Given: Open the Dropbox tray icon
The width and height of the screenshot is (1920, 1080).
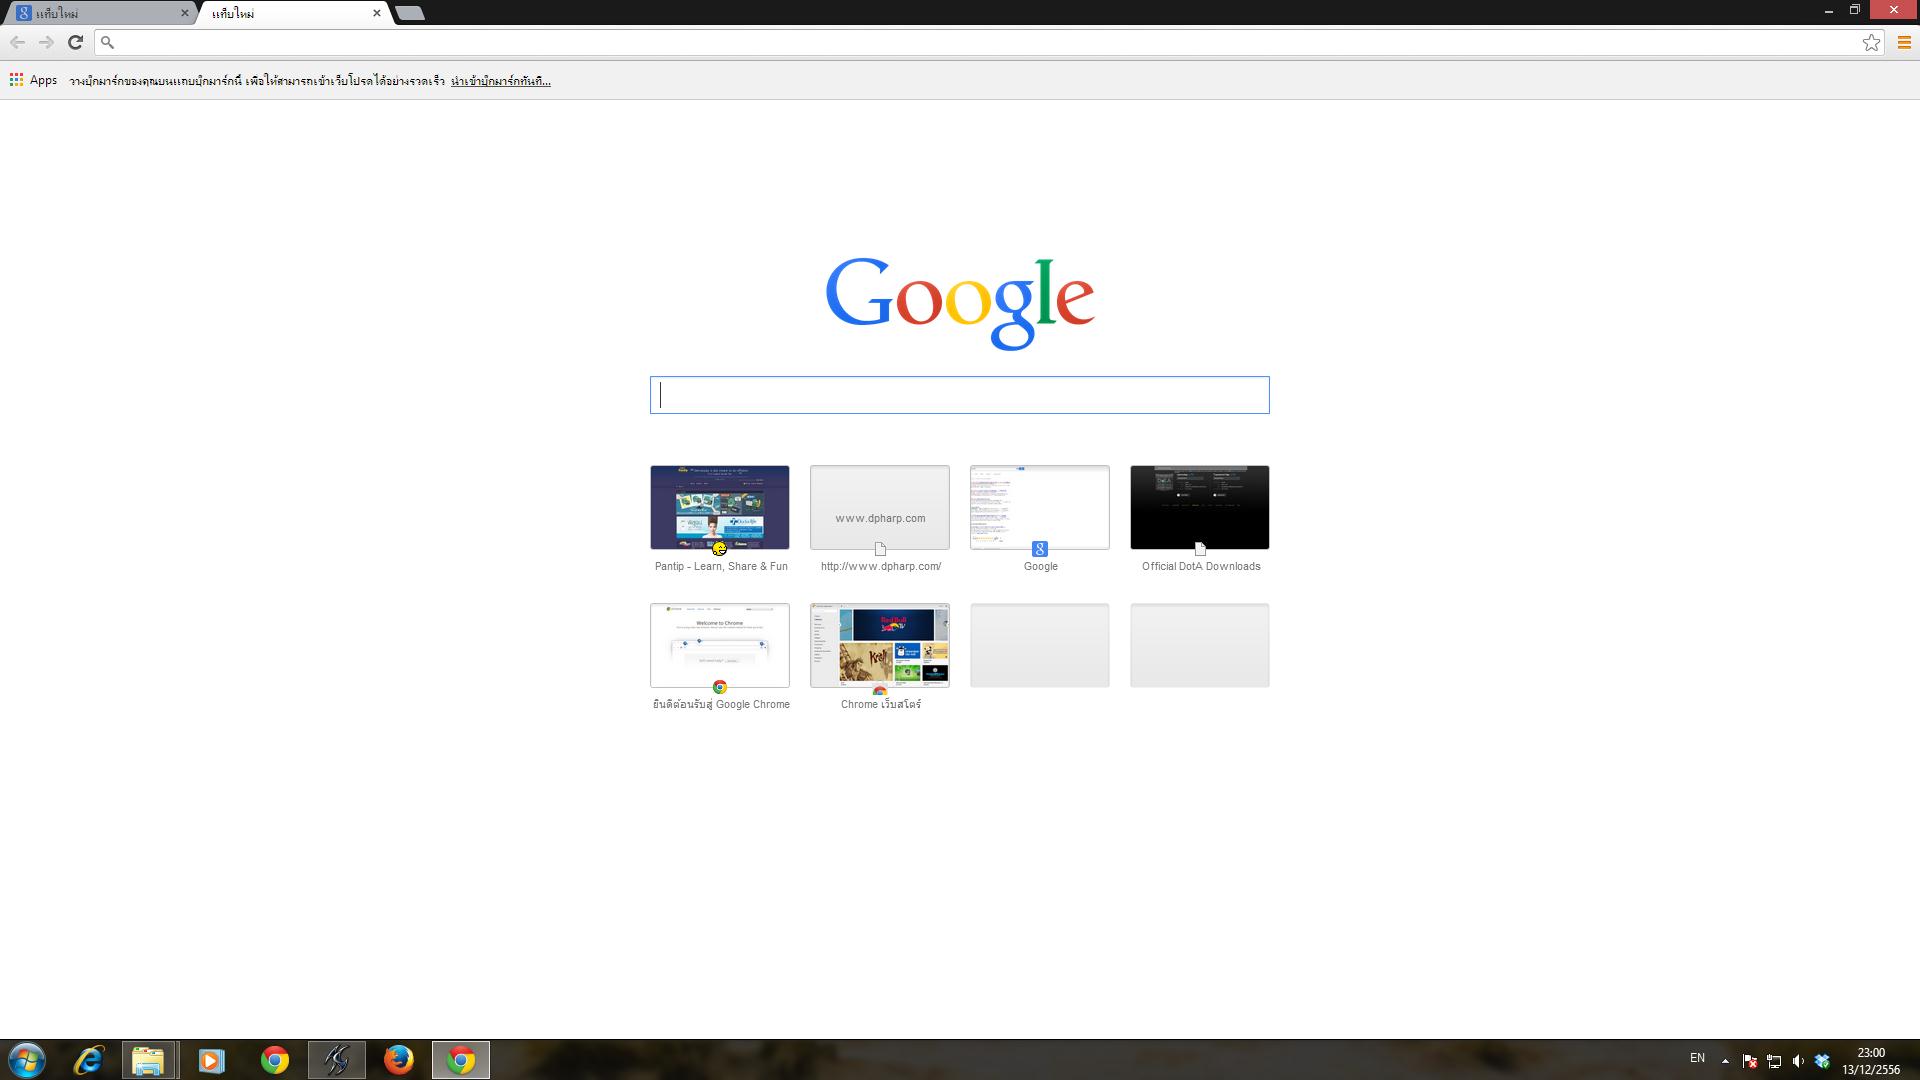Looking at the screenshot, I should [x=1822, y=1061].
